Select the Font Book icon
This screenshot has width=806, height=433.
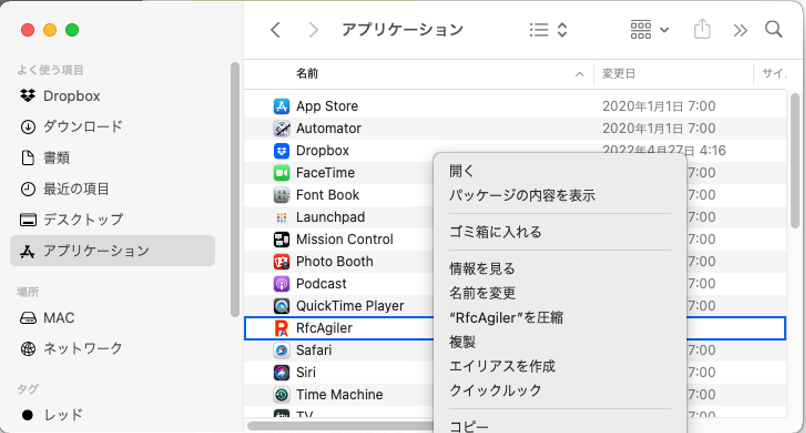click(281, 195)
